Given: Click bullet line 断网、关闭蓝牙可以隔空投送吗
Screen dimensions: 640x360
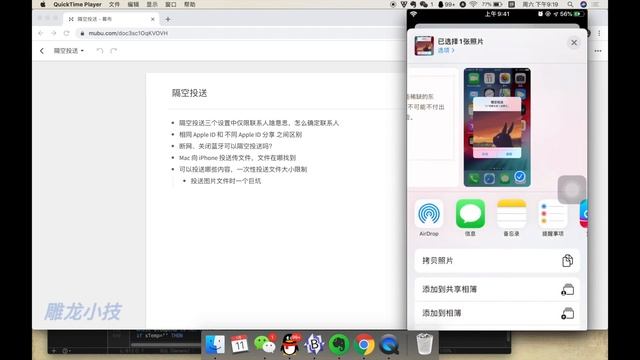Looking at the screenshot, I should pyautogui.click(x=225, y=146).
